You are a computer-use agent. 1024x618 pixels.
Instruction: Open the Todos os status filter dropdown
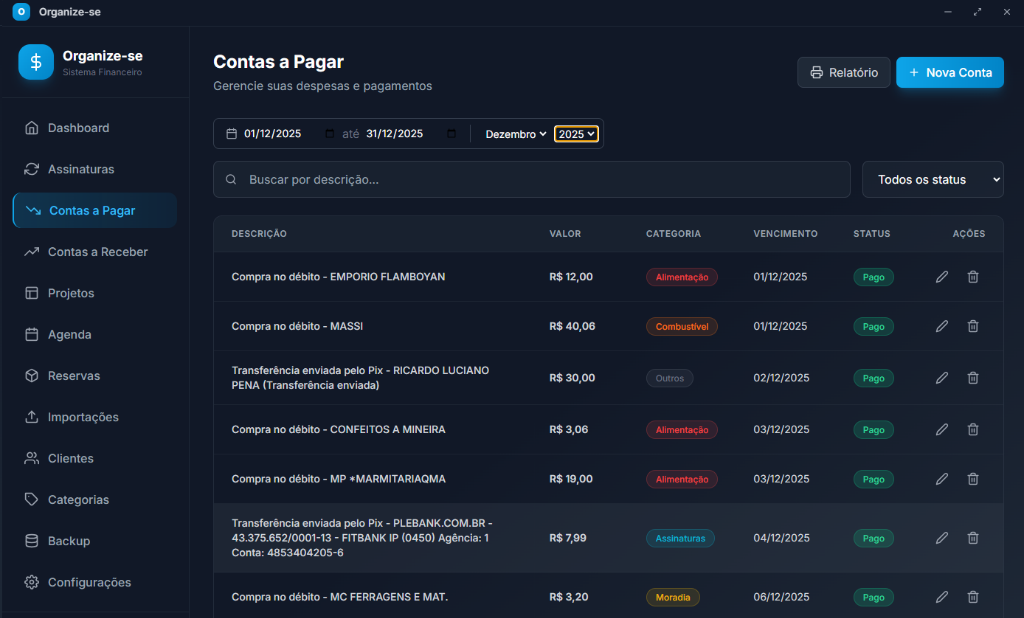pos(932,180)
